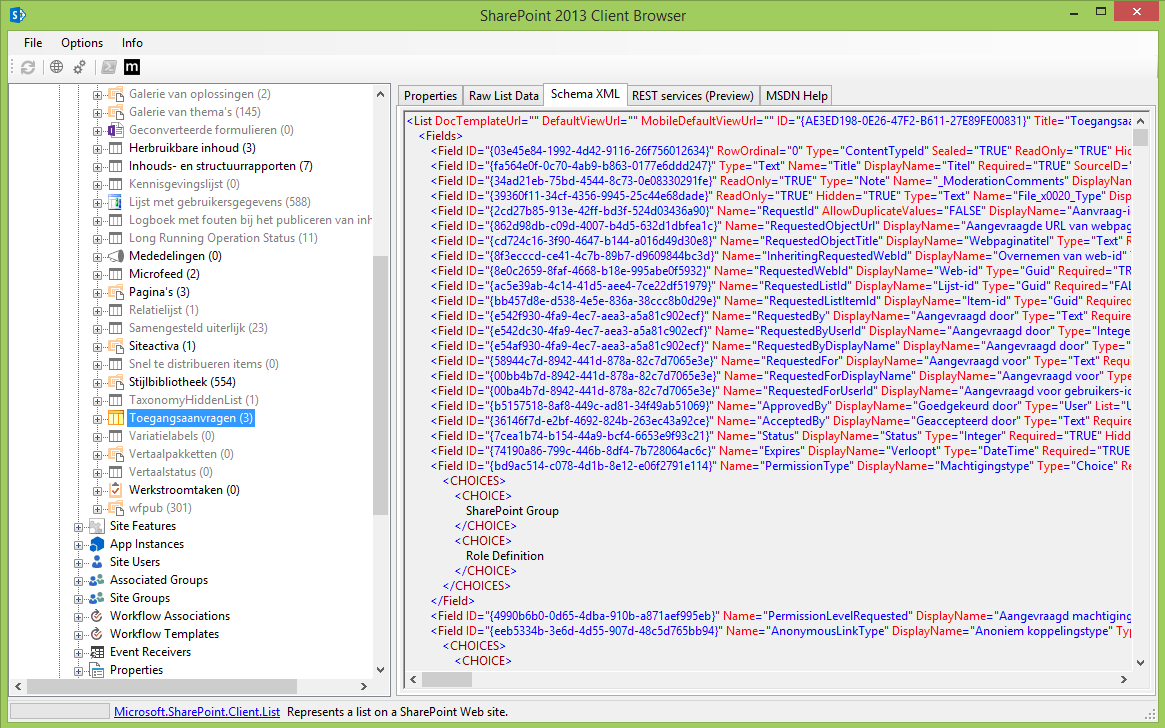Click the Workflow Associations icon
Viewport: 1165px width, 728px height.
click(x=98, y=615)
